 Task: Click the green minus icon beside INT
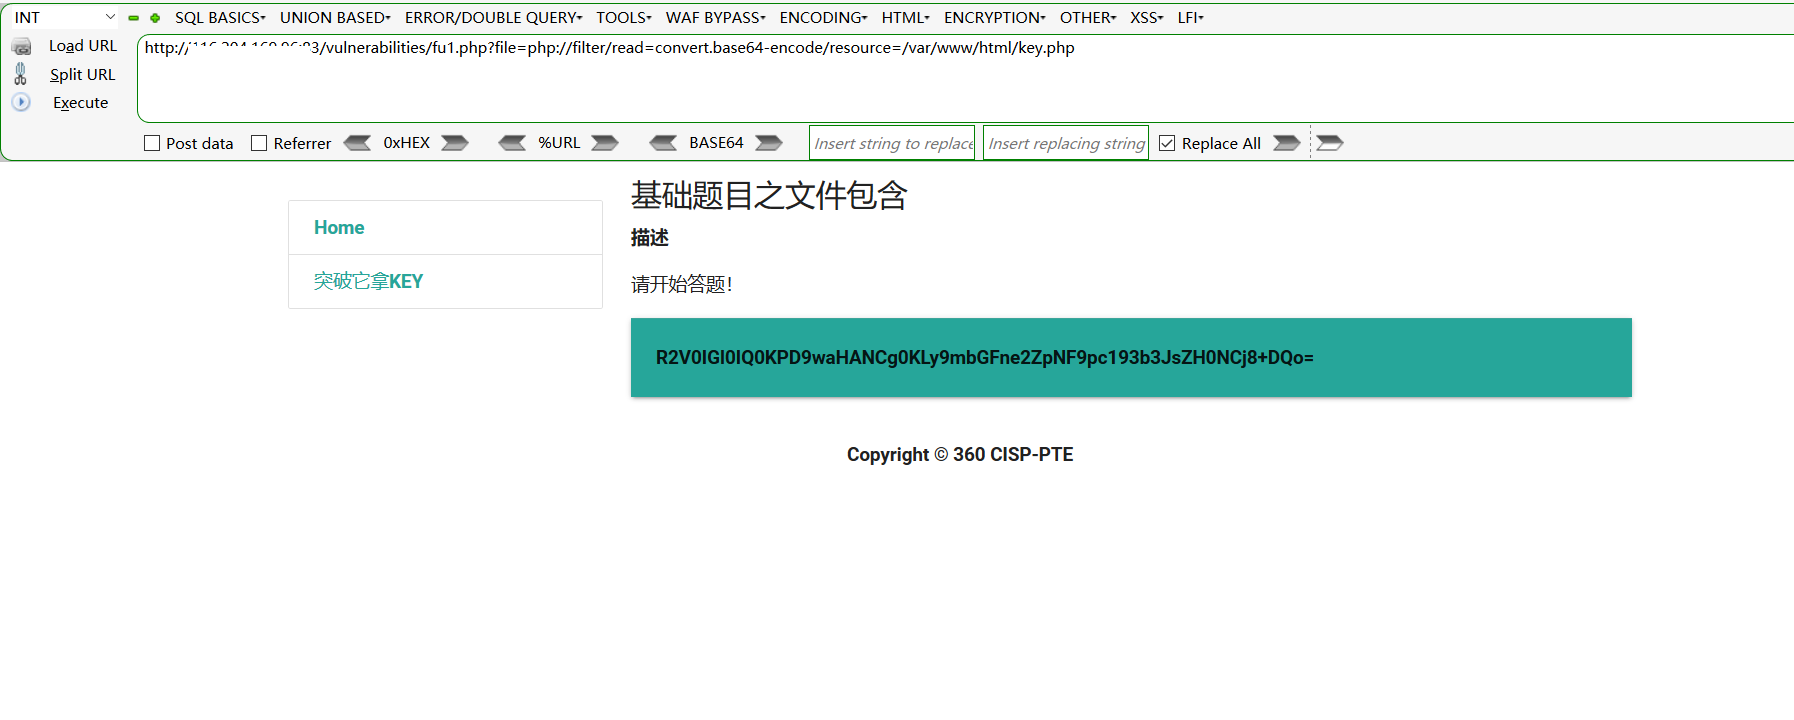click(x=133, y=18)
